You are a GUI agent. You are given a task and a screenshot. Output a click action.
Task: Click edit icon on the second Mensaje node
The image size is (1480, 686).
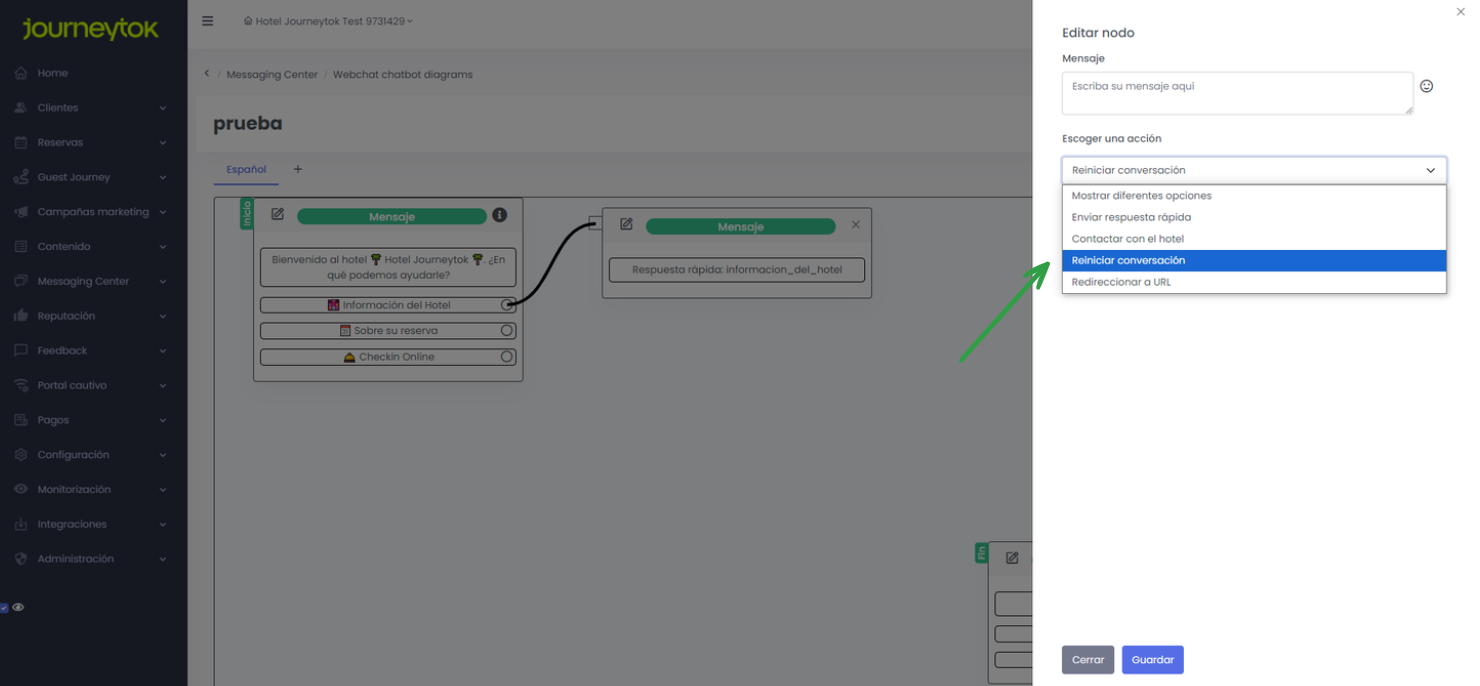click(627, 225)
